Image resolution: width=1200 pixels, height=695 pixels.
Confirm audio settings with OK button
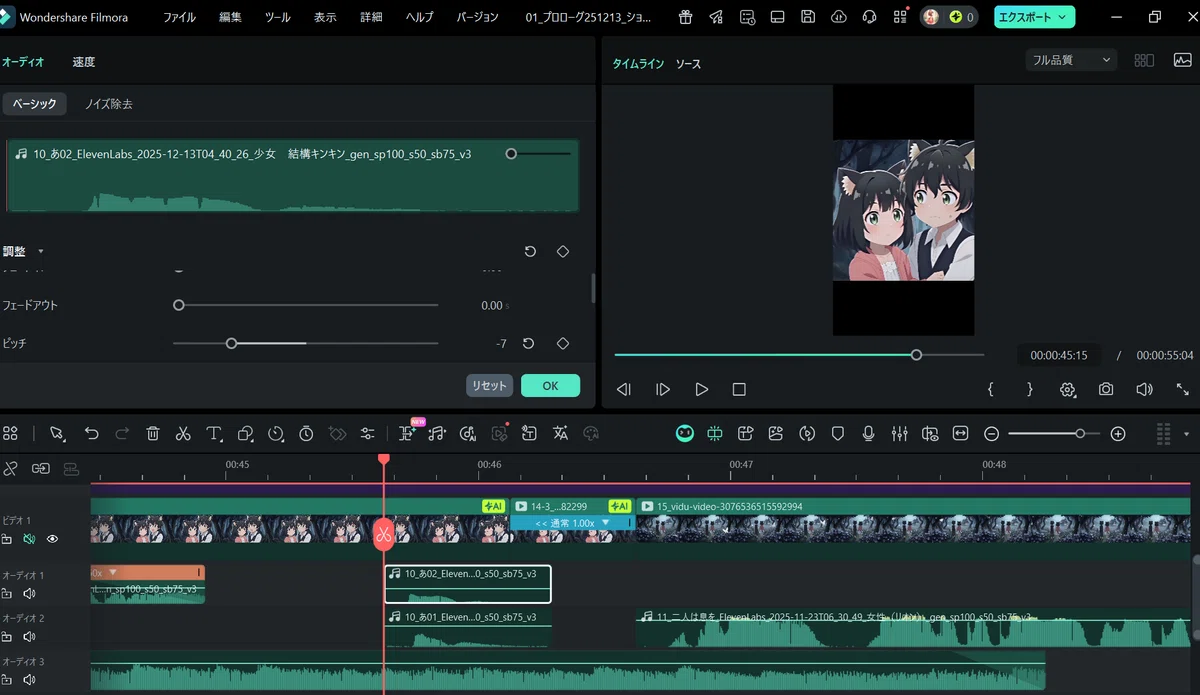(x=550, y=385)
